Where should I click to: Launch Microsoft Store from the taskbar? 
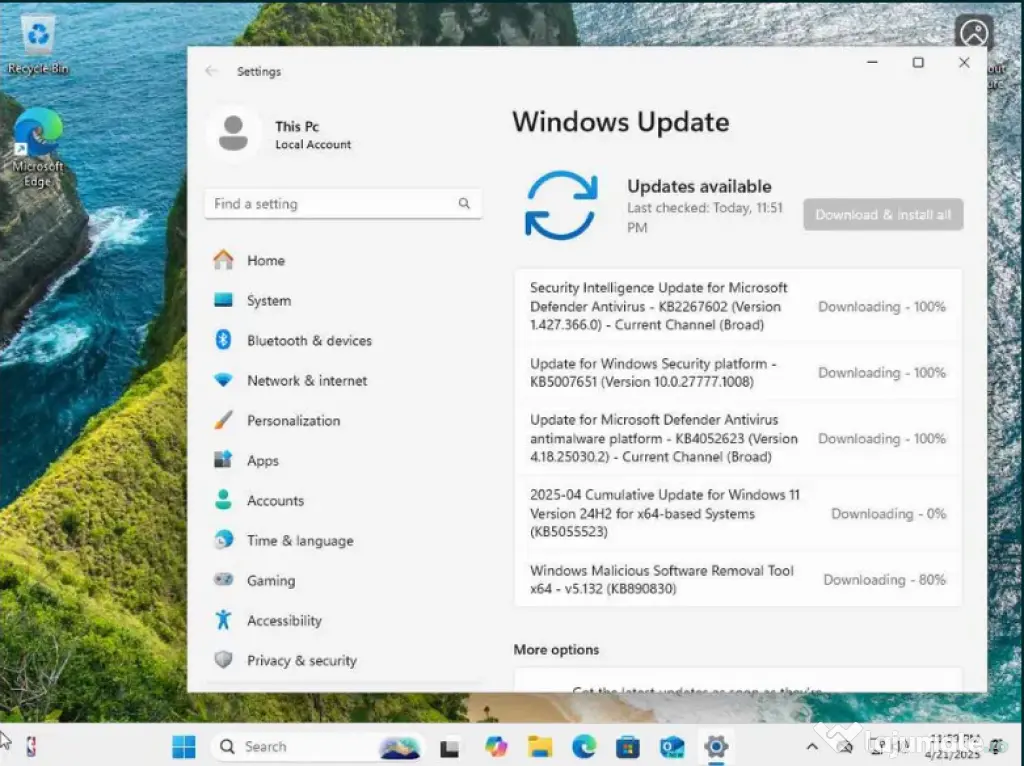tap(628, 746)
